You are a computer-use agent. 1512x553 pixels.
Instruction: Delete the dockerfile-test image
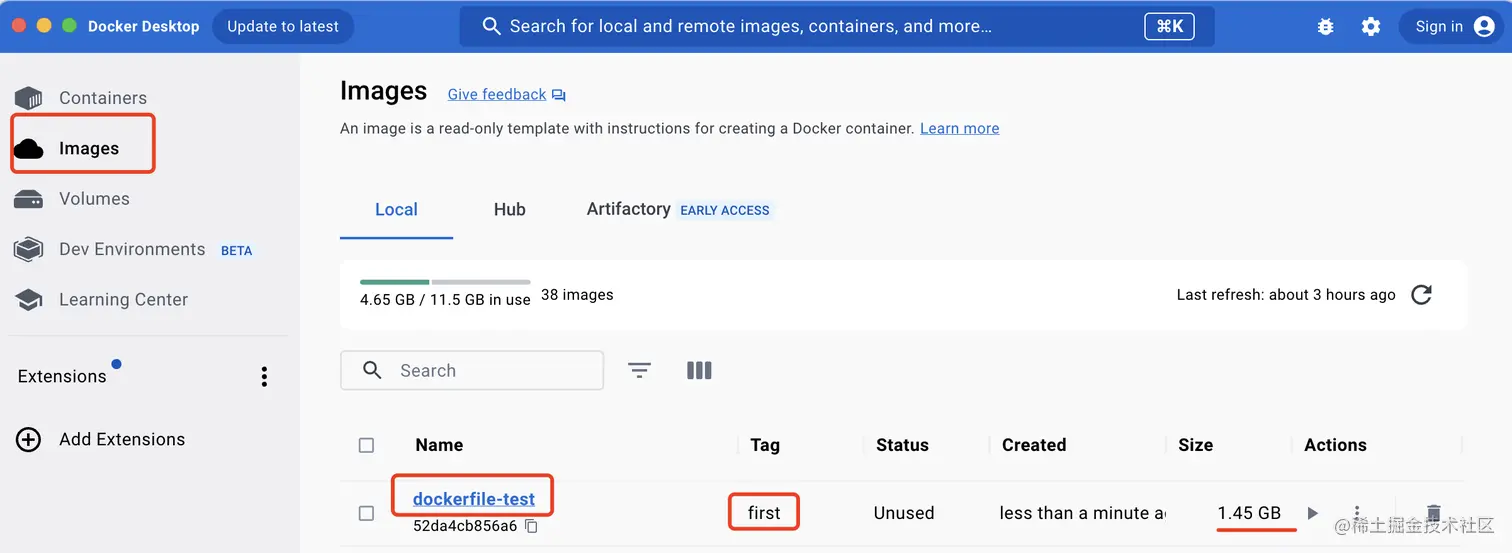tap(1433, 513)
